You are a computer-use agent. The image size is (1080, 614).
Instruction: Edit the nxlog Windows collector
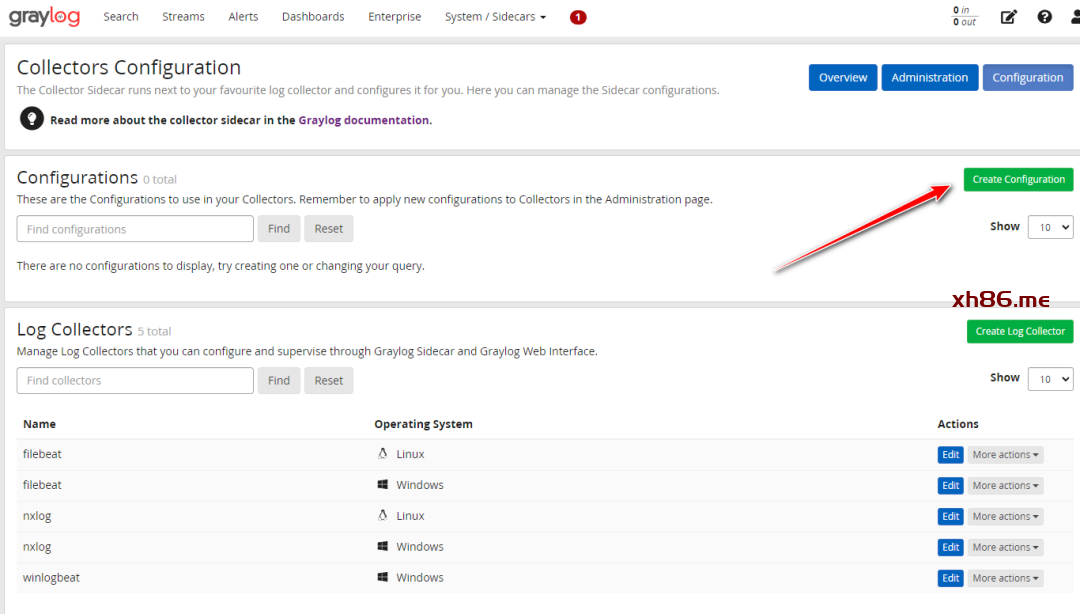(950, 547)
